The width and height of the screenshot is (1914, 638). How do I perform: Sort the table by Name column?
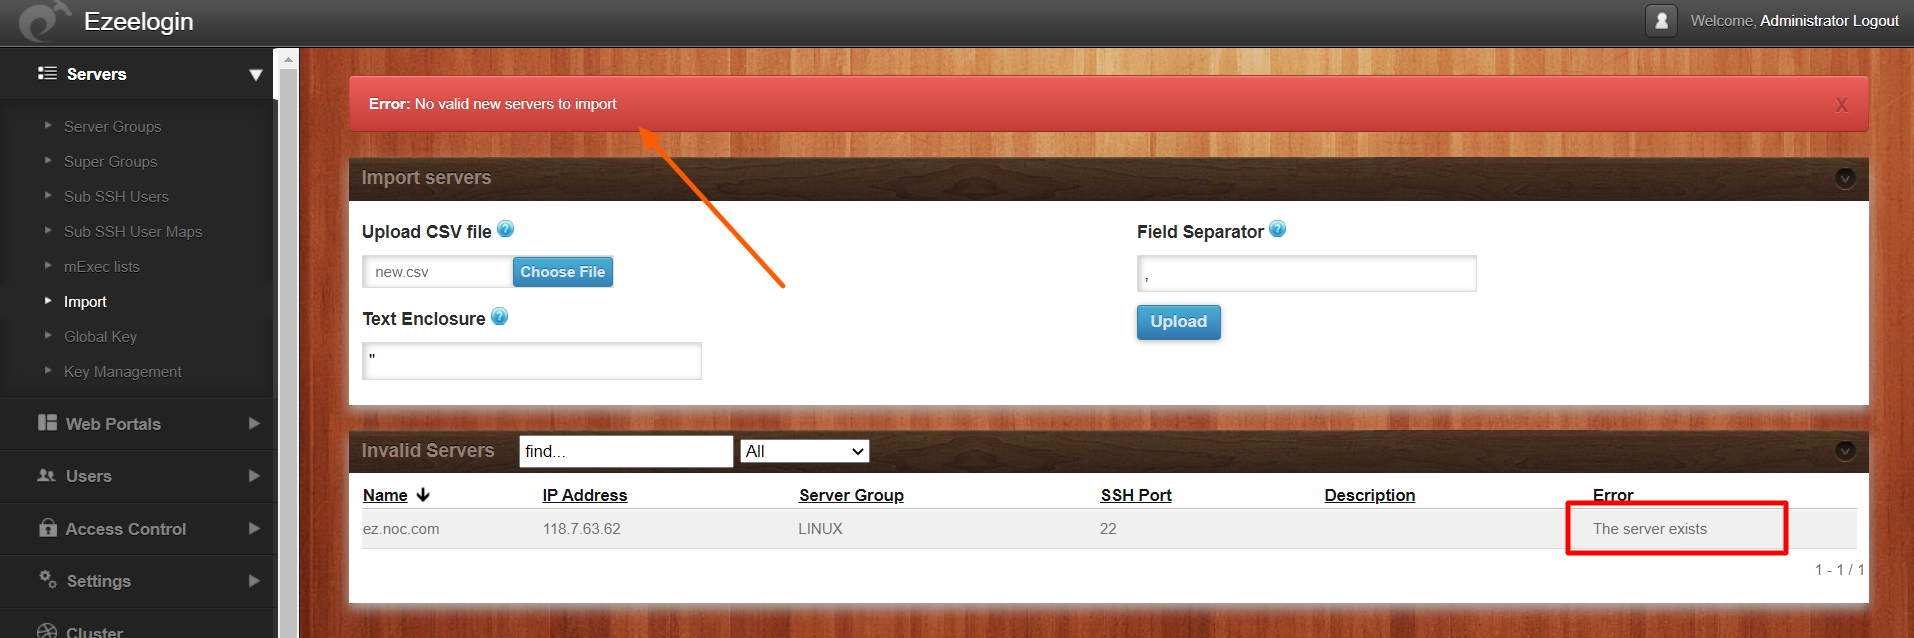point(385,495)
